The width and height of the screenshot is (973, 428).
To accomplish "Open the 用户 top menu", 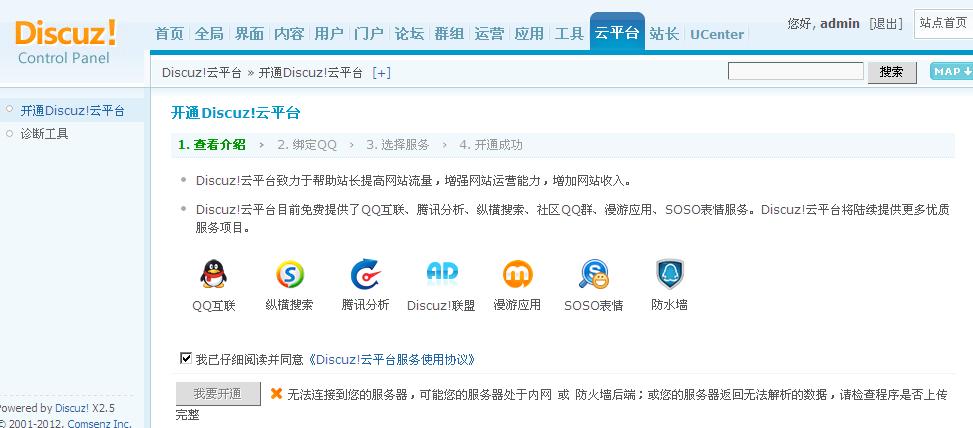I will [x=329, y=33].
